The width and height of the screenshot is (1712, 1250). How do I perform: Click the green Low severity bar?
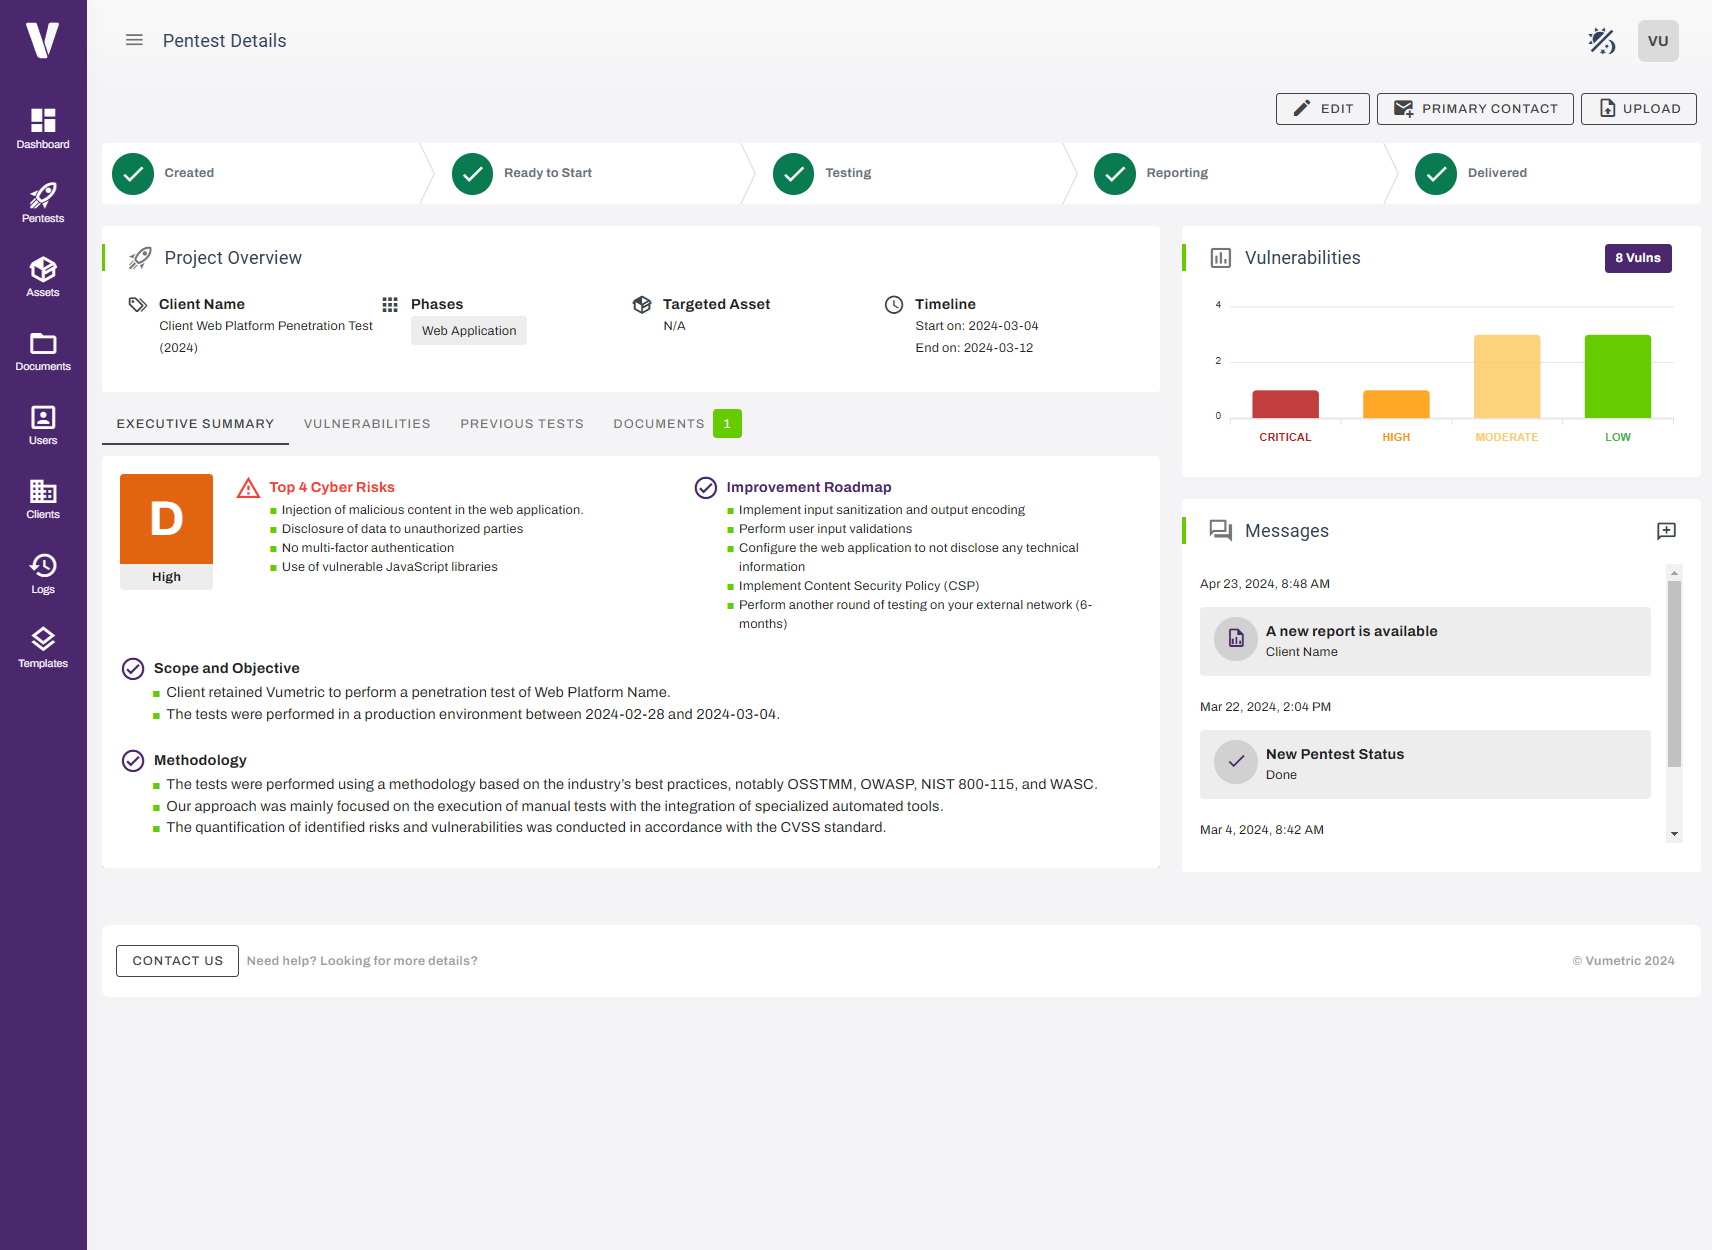tap(1617, 376)
